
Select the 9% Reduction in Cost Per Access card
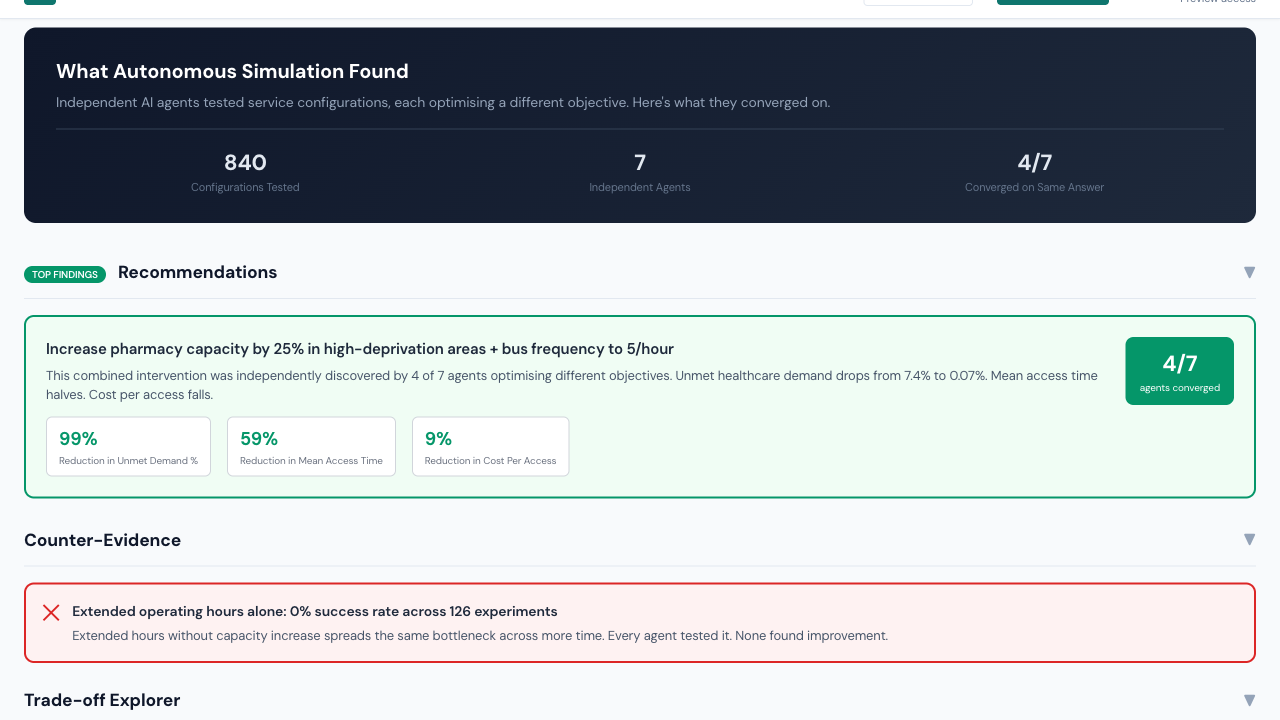[490, 446]
